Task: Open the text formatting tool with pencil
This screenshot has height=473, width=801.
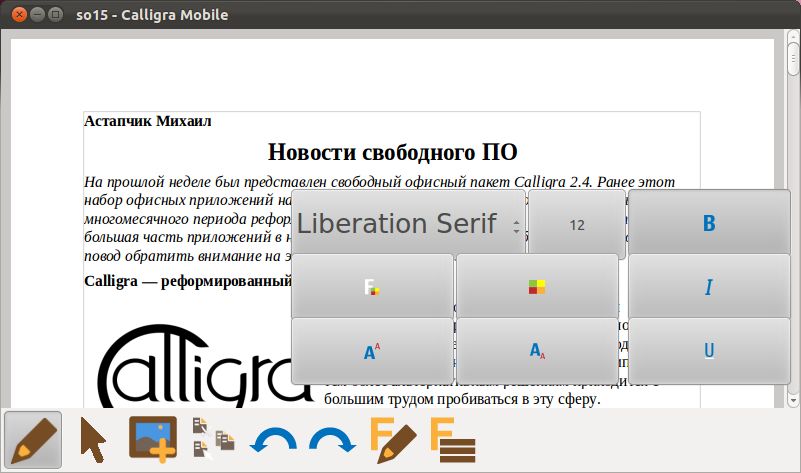Action: (x=393, y=440)
